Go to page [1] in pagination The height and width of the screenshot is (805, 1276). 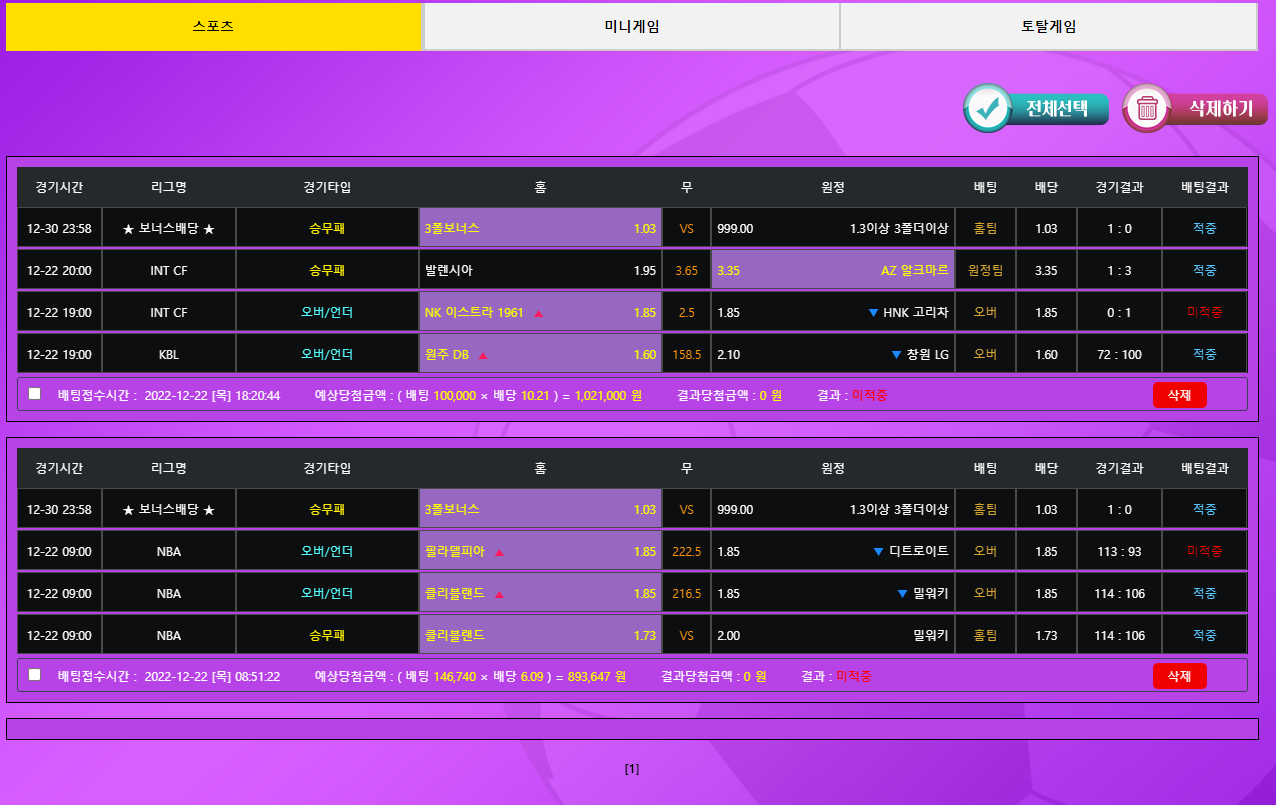click(632, 769)
